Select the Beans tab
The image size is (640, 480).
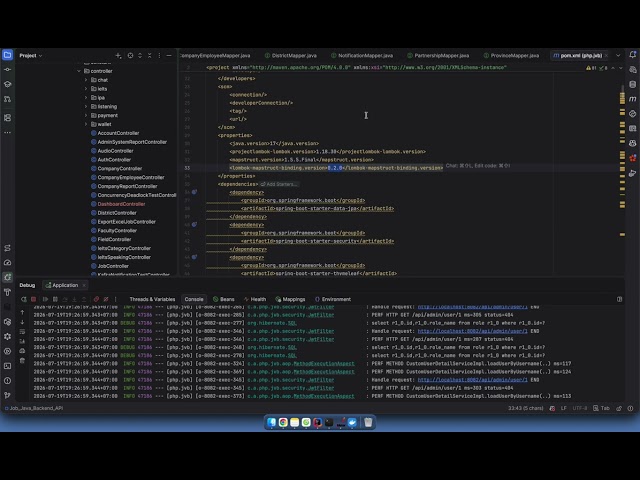click(224, 299)
